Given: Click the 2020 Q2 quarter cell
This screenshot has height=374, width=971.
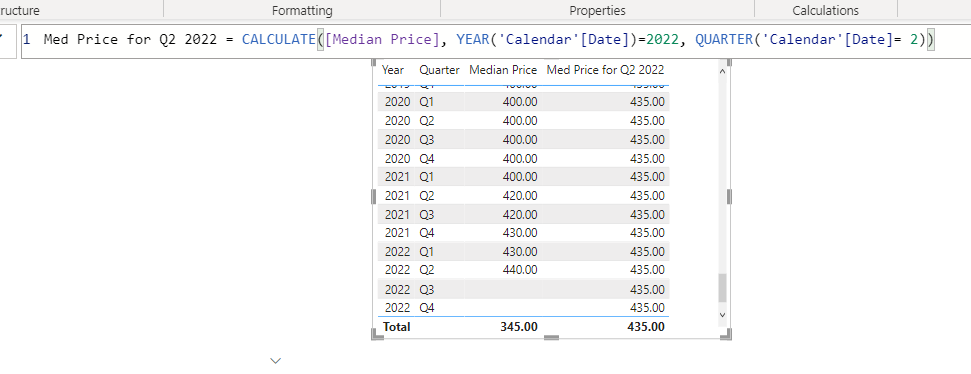Looking at the screenshot, I should pos(427,120).
